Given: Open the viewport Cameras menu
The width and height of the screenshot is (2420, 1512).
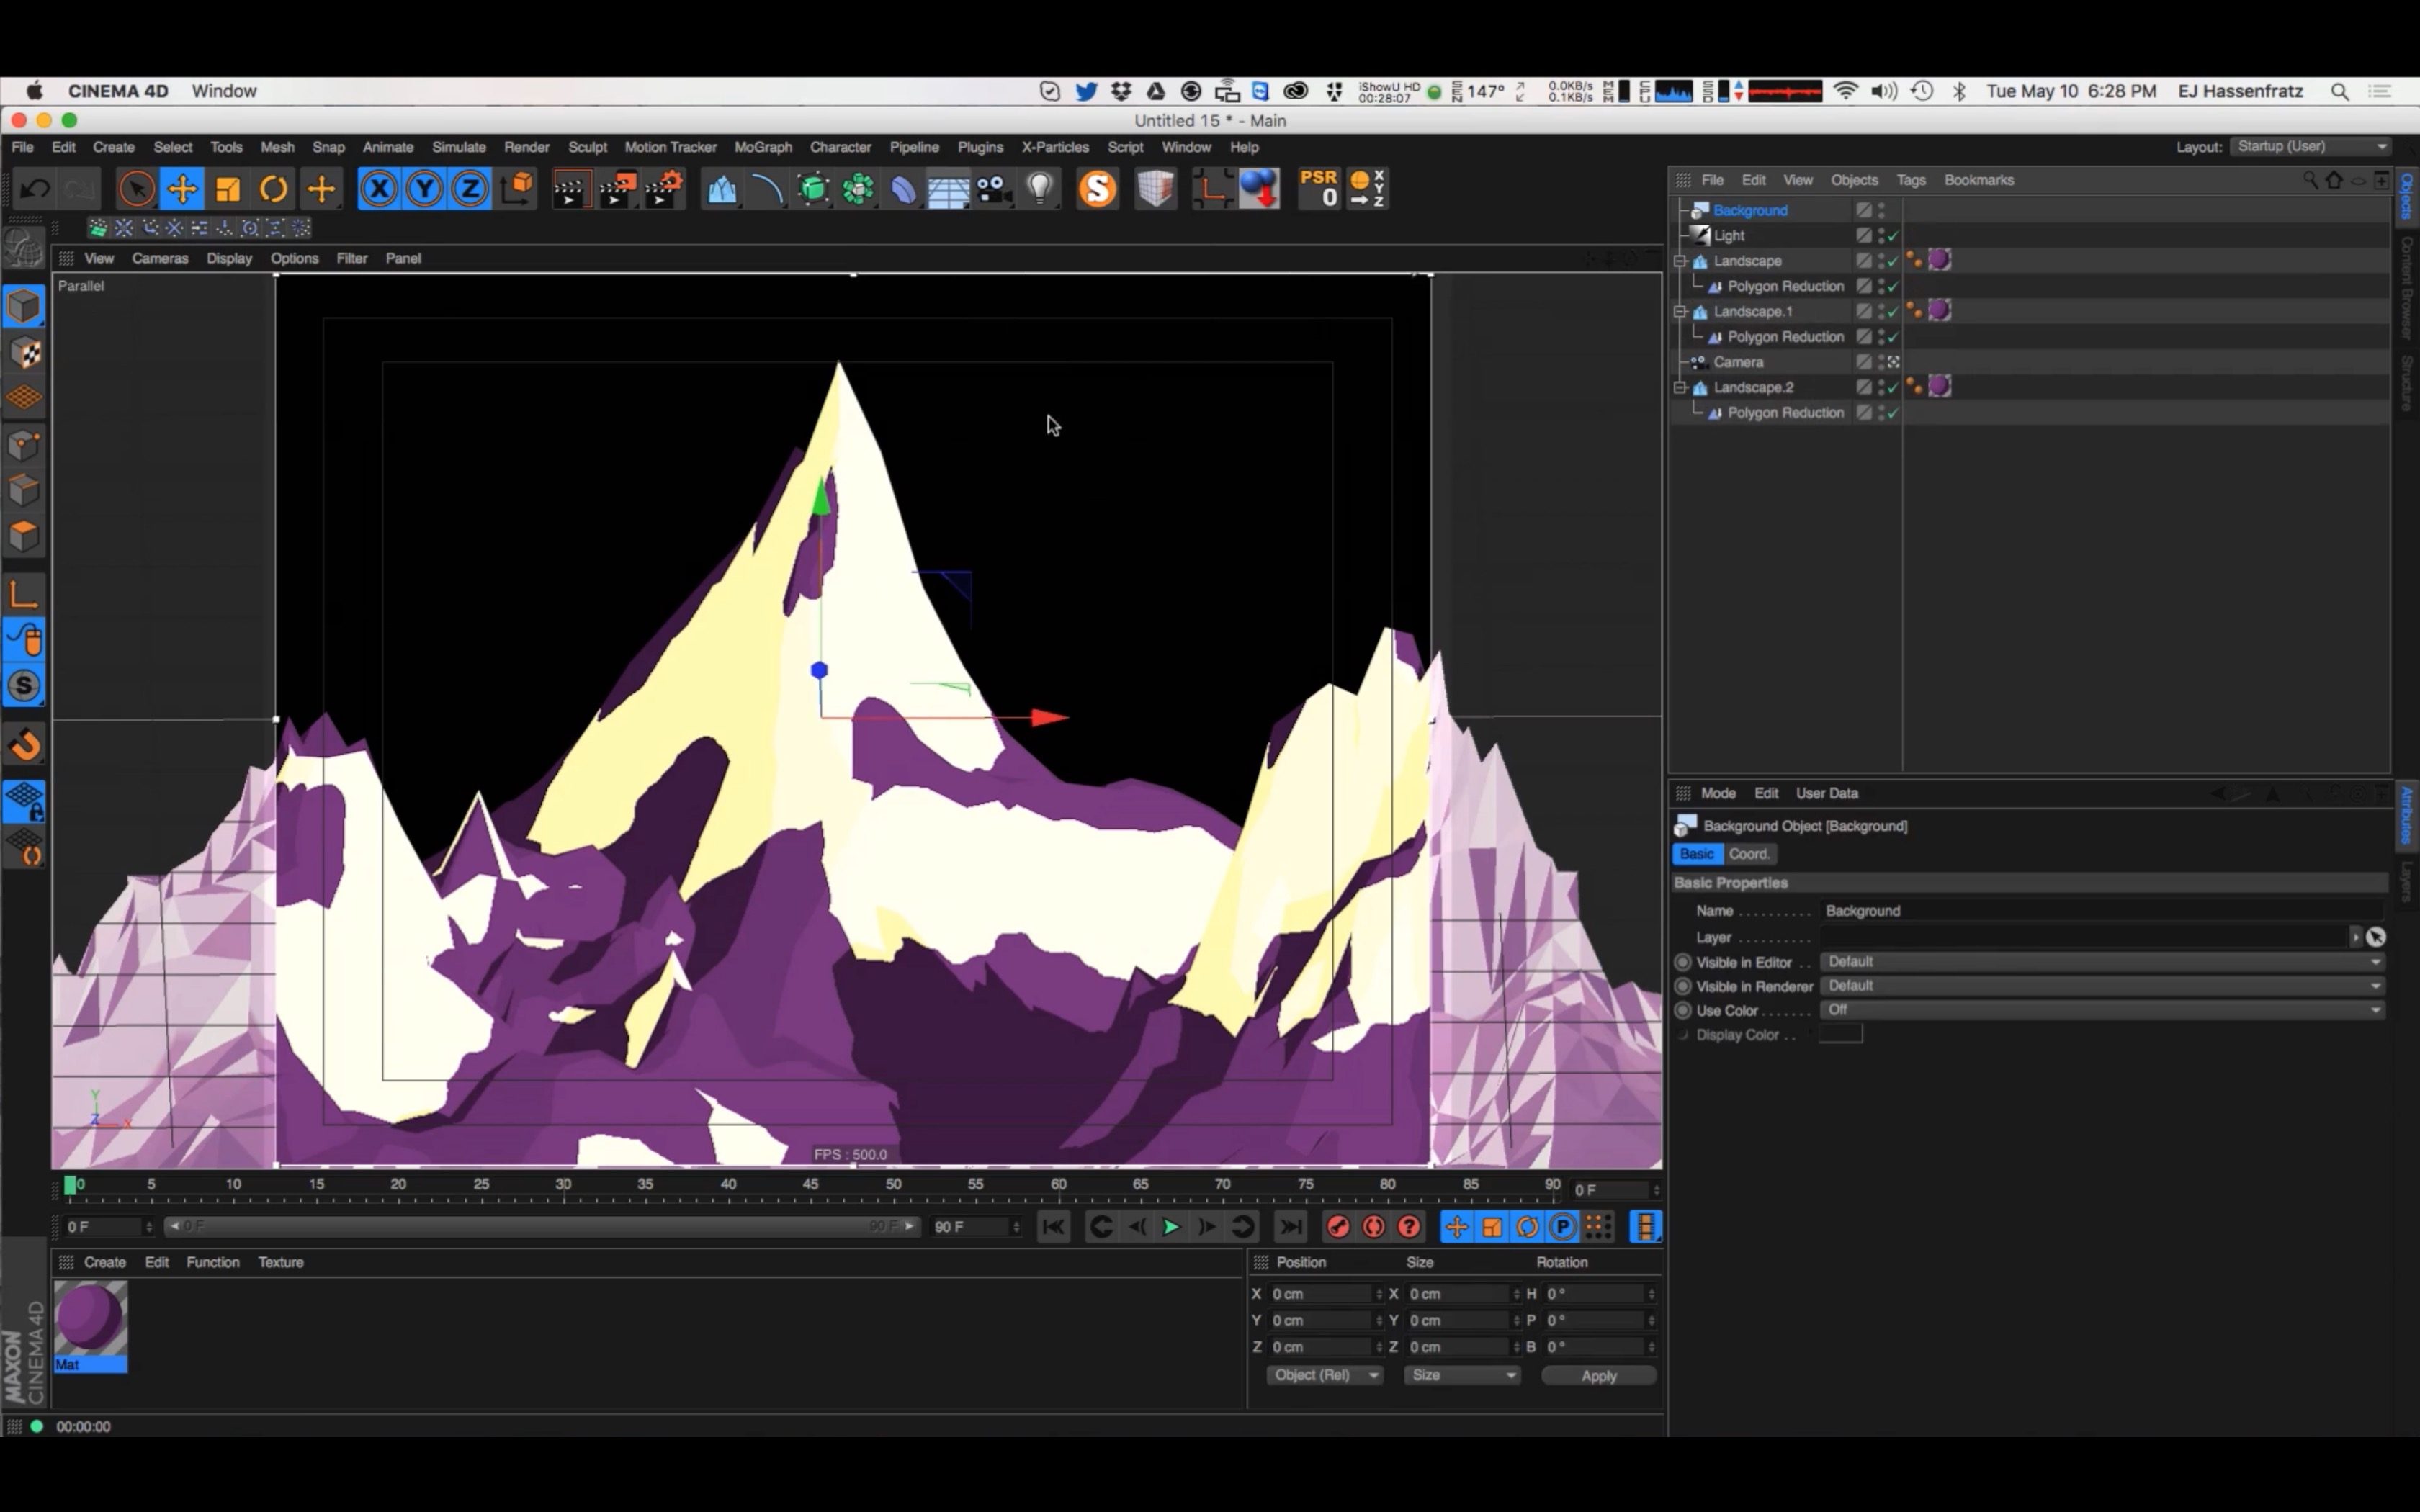Looking at the screenshot, I should [160, 258].
